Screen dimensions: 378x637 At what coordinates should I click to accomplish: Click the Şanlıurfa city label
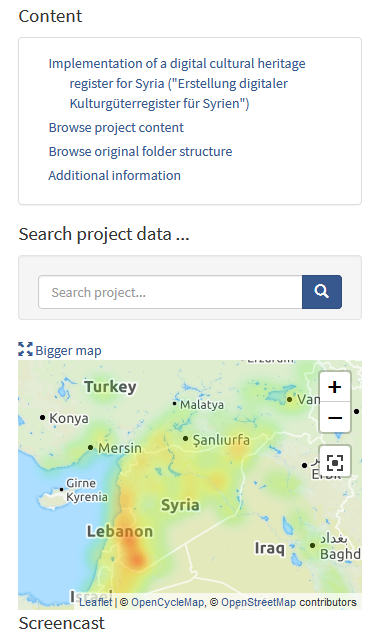tap(221, 440)
